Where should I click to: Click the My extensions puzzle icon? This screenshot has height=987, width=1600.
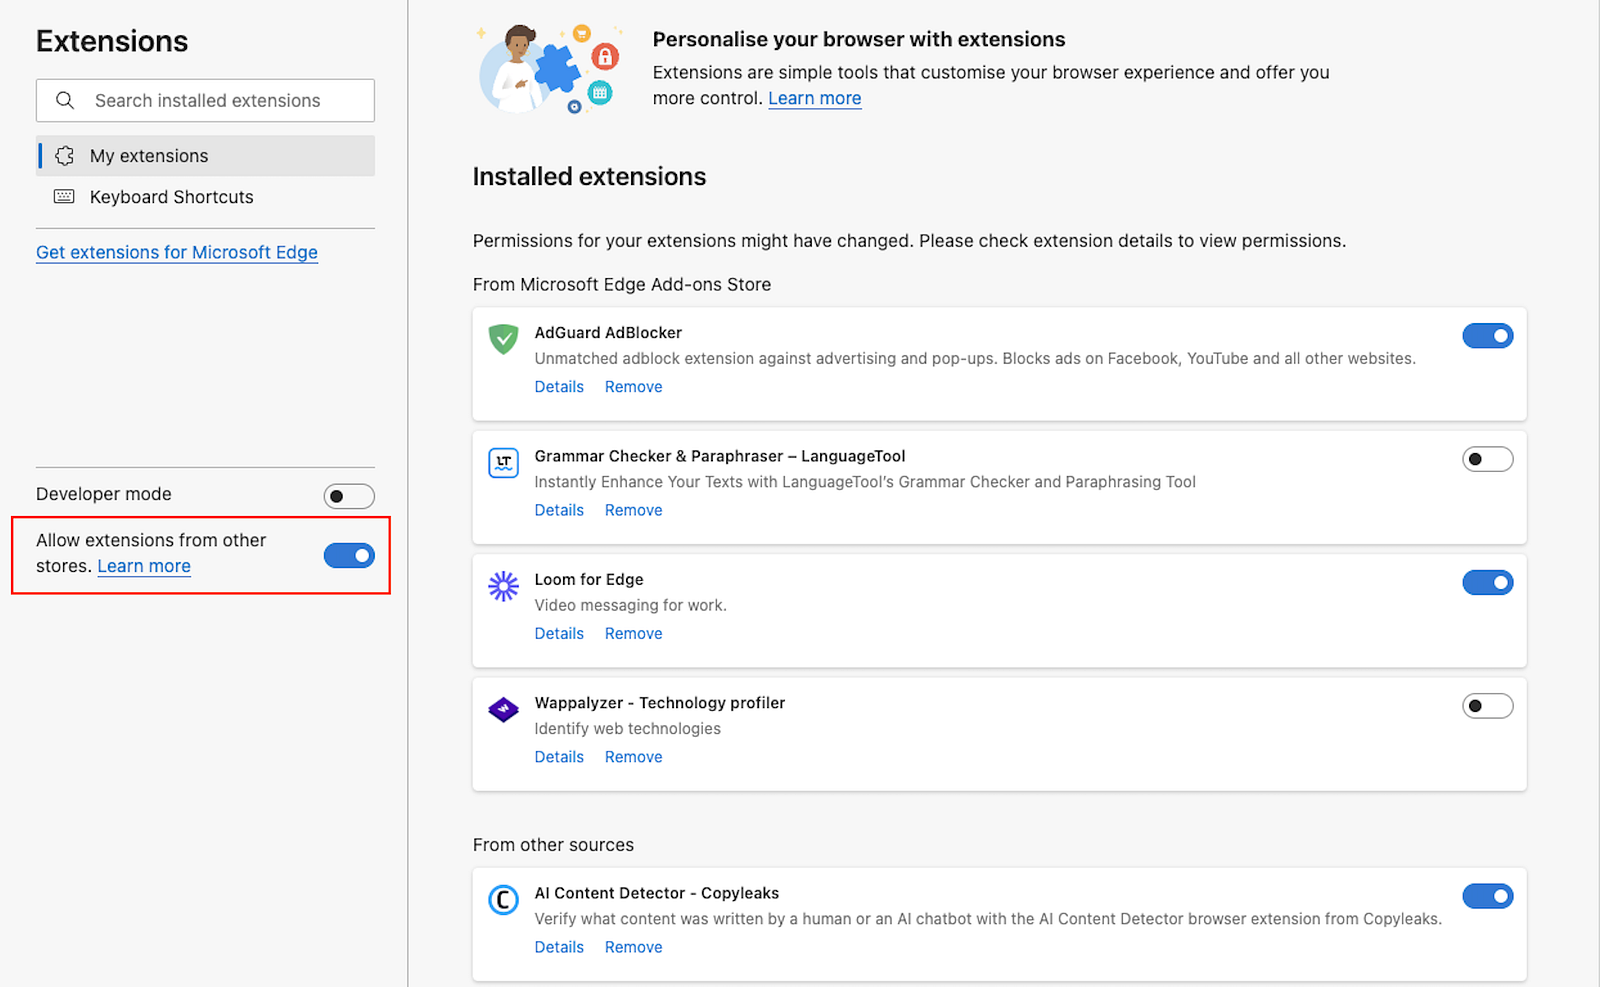(65, 155)
